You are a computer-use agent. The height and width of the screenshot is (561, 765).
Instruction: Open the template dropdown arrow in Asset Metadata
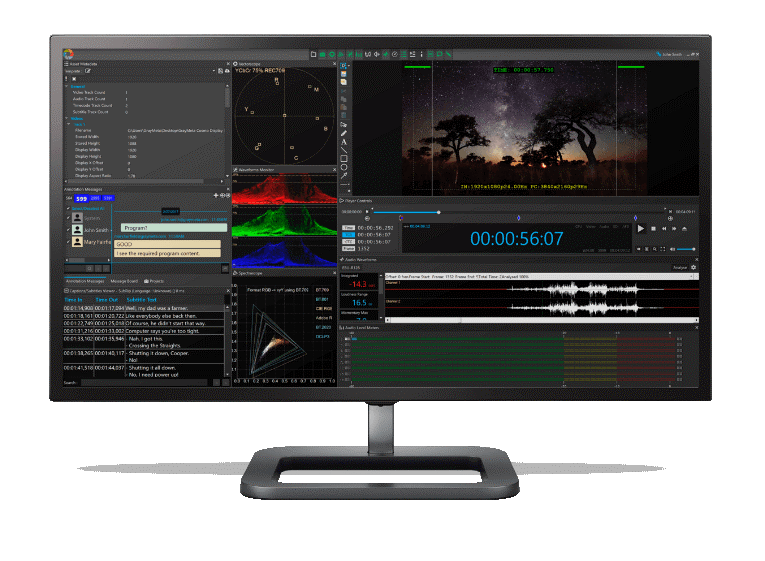coord(214,71)
